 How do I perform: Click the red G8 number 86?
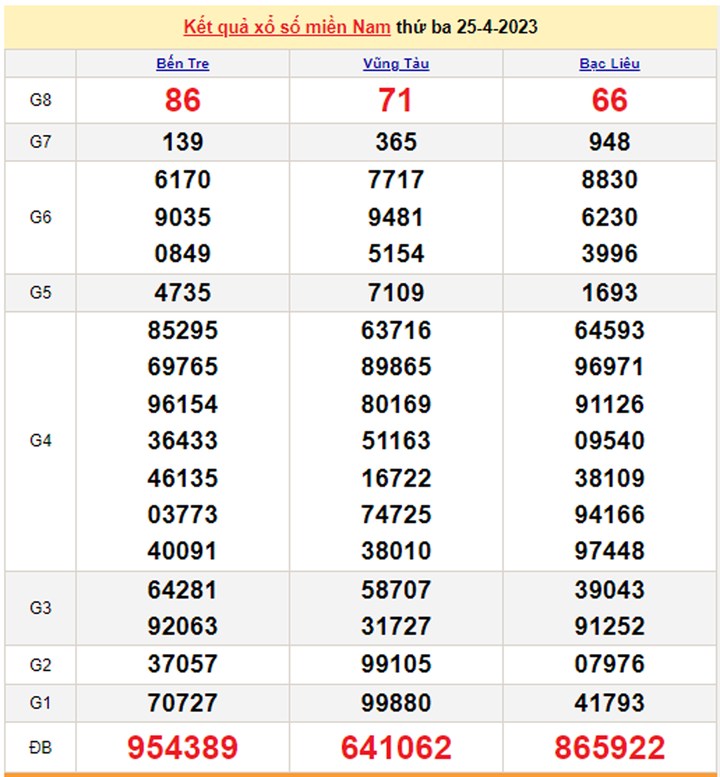(183, 100)
